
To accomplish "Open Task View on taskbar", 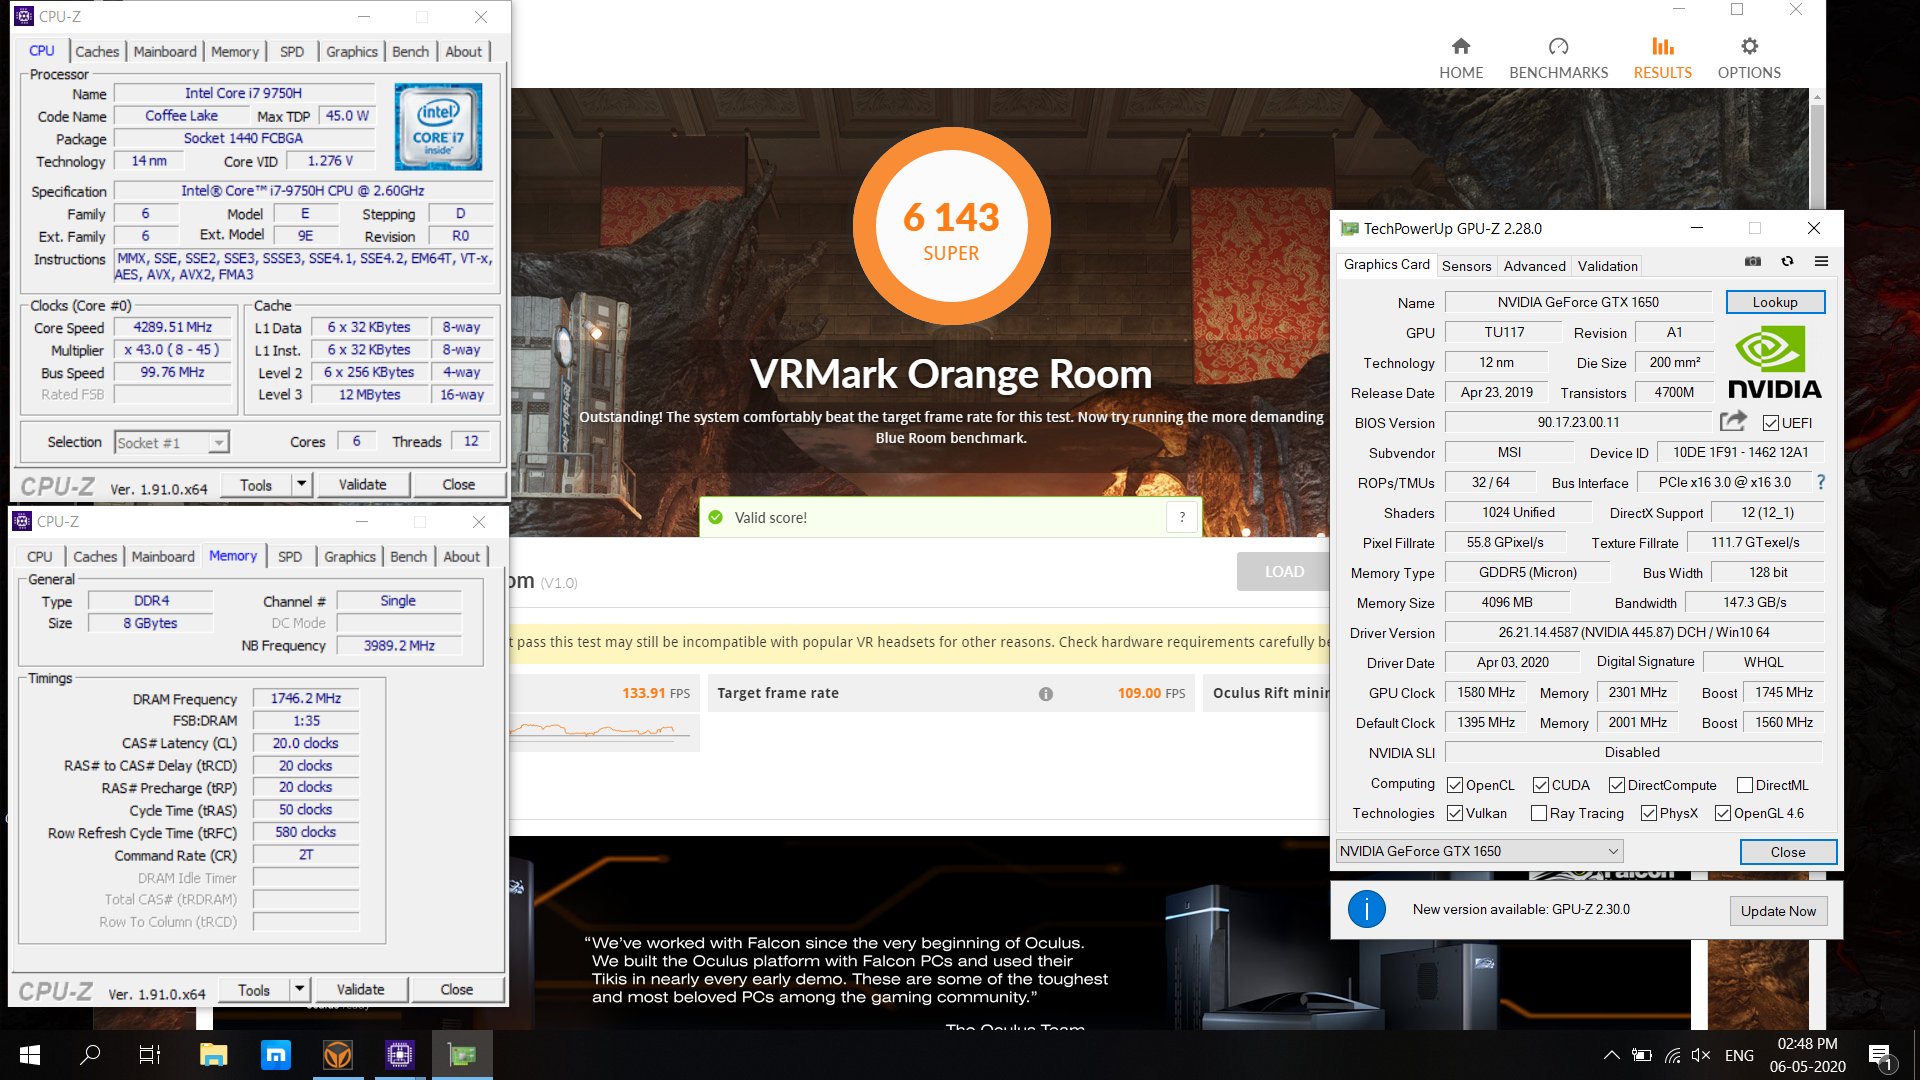I will pyautogui.click(x=150, y=1055).
